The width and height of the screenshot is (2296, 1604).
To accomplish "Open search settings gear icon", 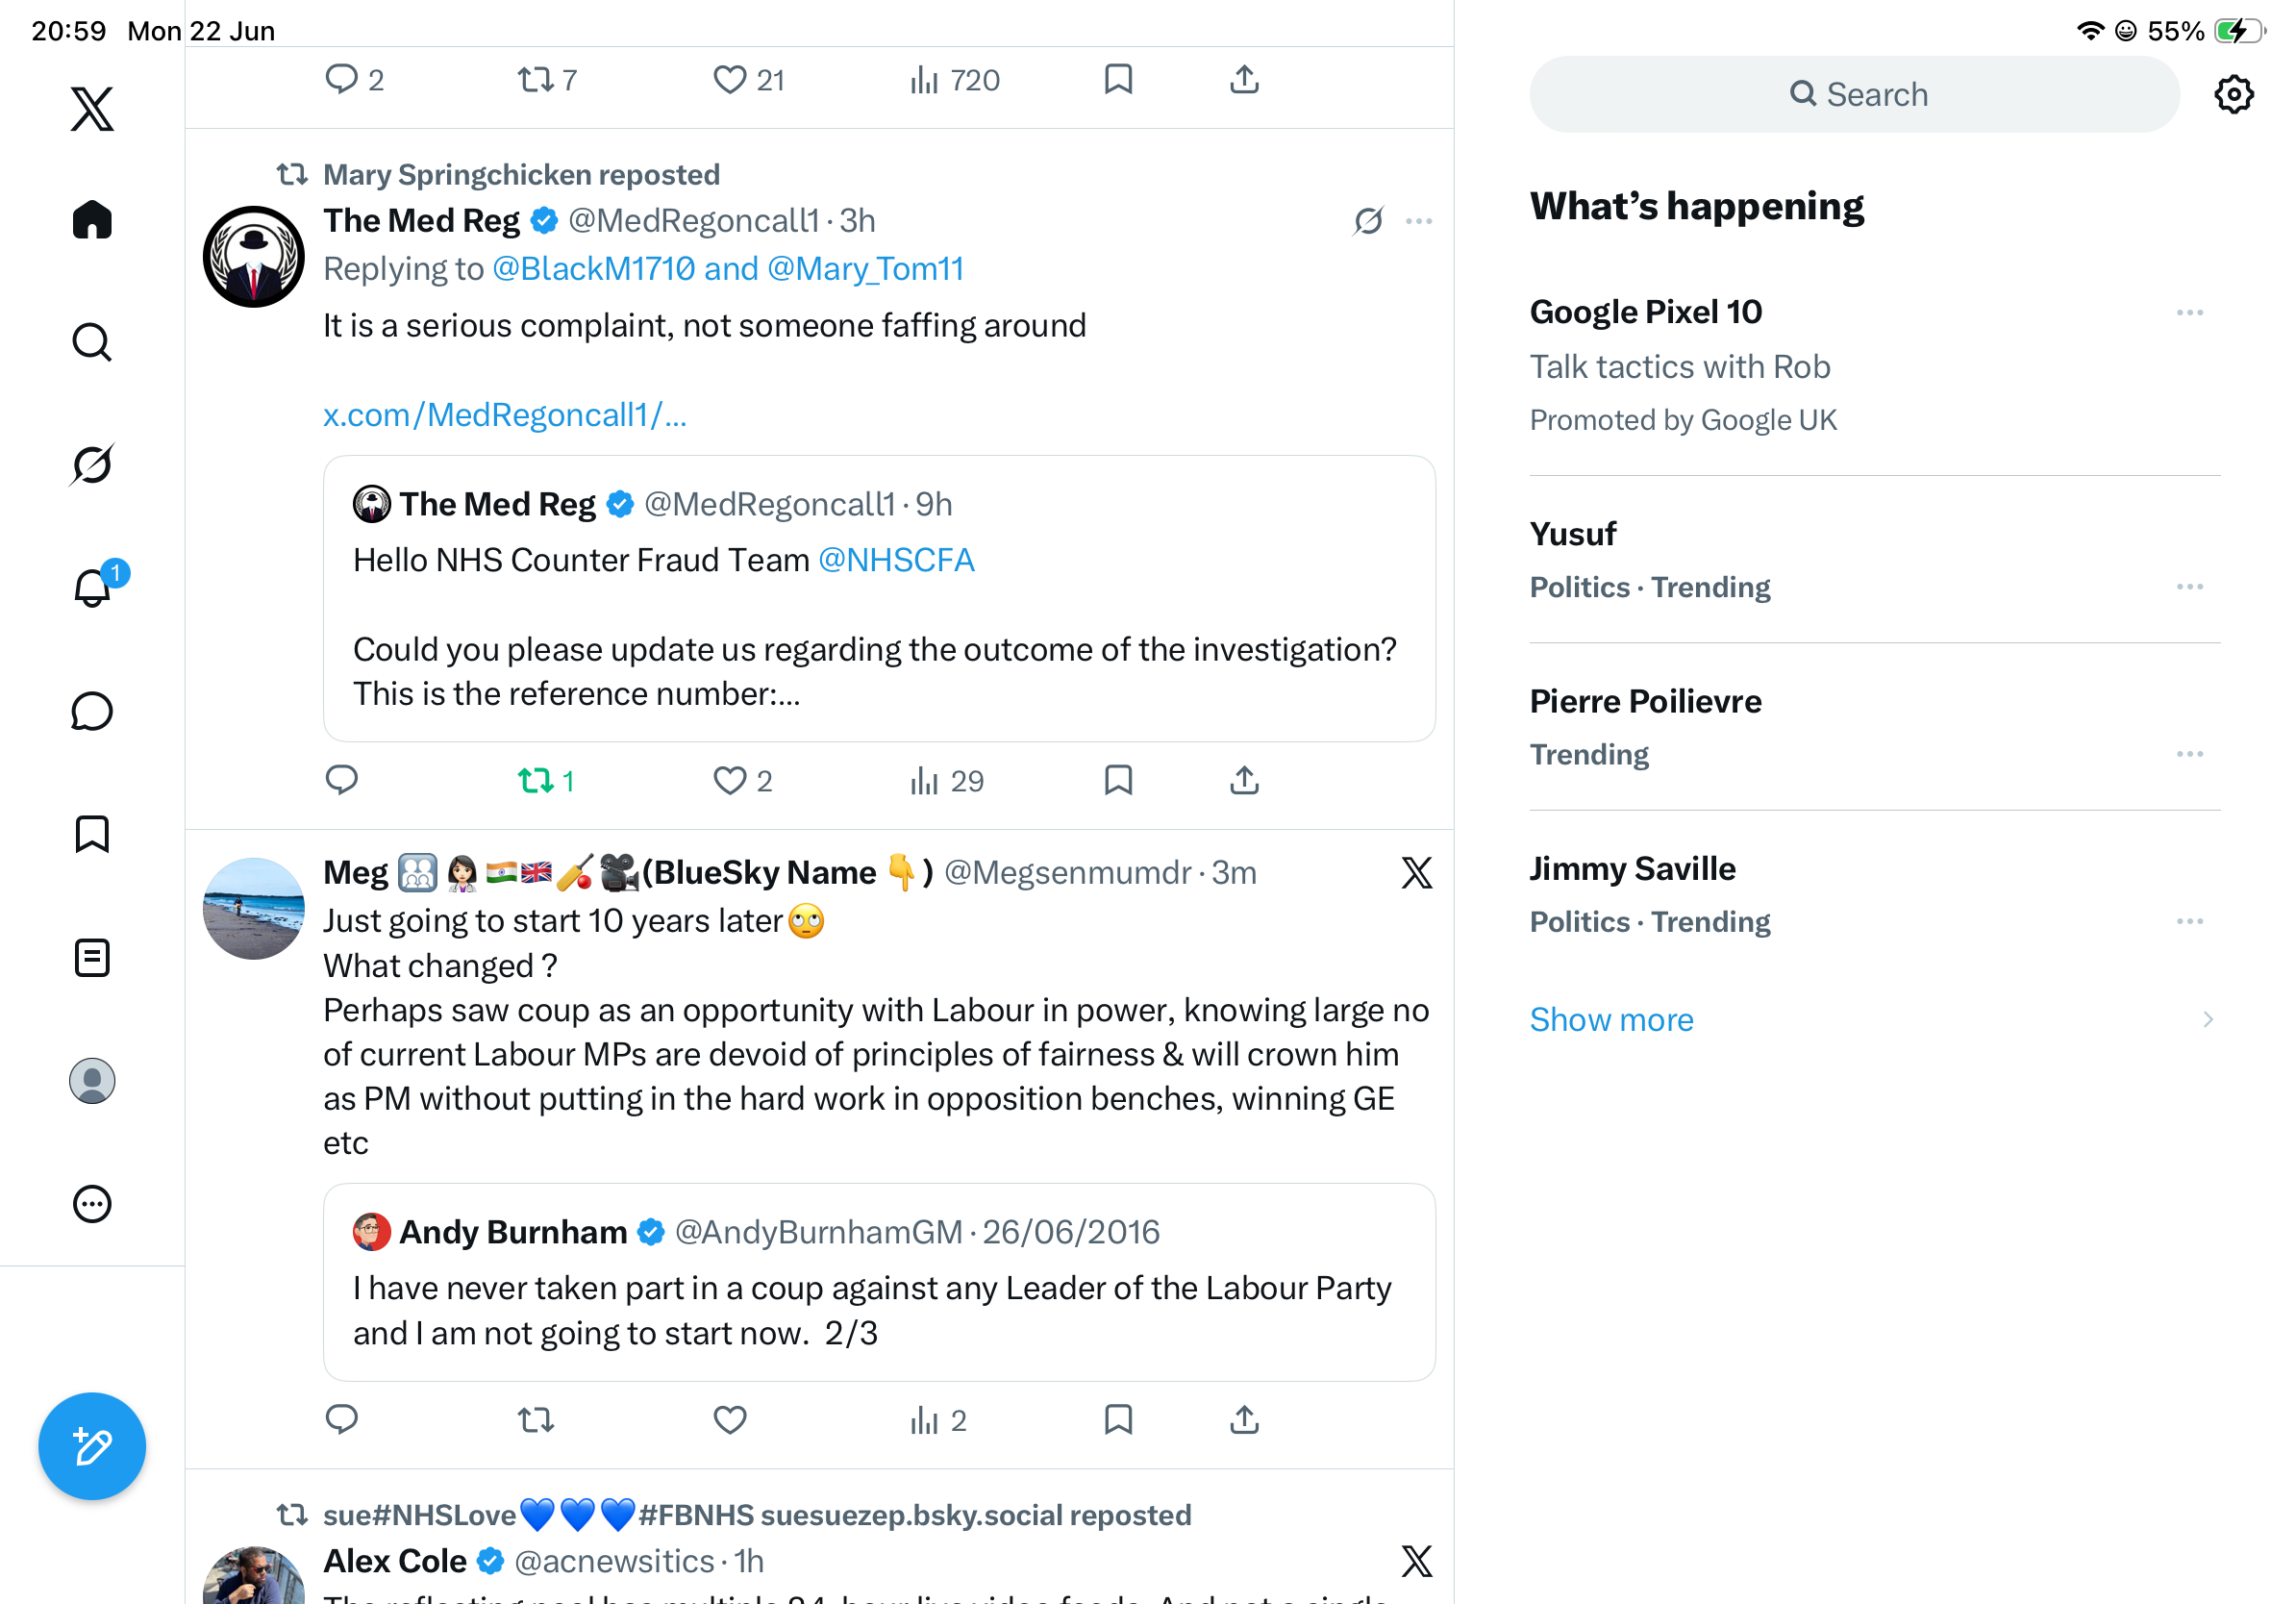I will (x=2233, y=95).
